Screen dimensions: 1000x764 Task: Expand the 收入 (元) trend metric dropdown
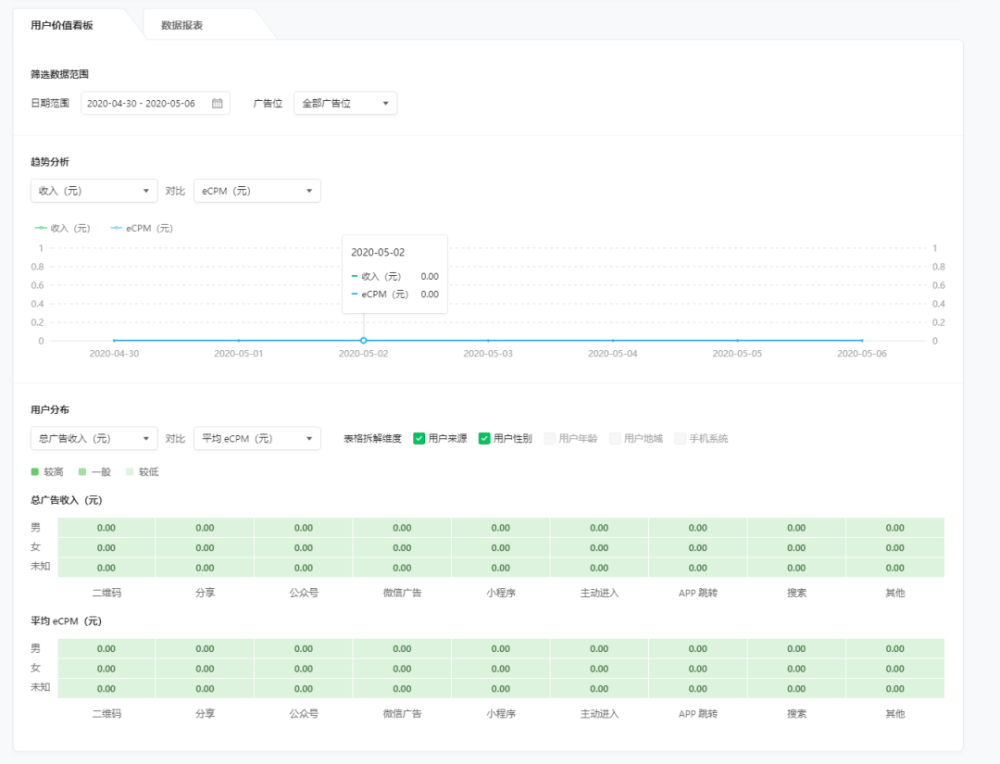tap(94, 190)
